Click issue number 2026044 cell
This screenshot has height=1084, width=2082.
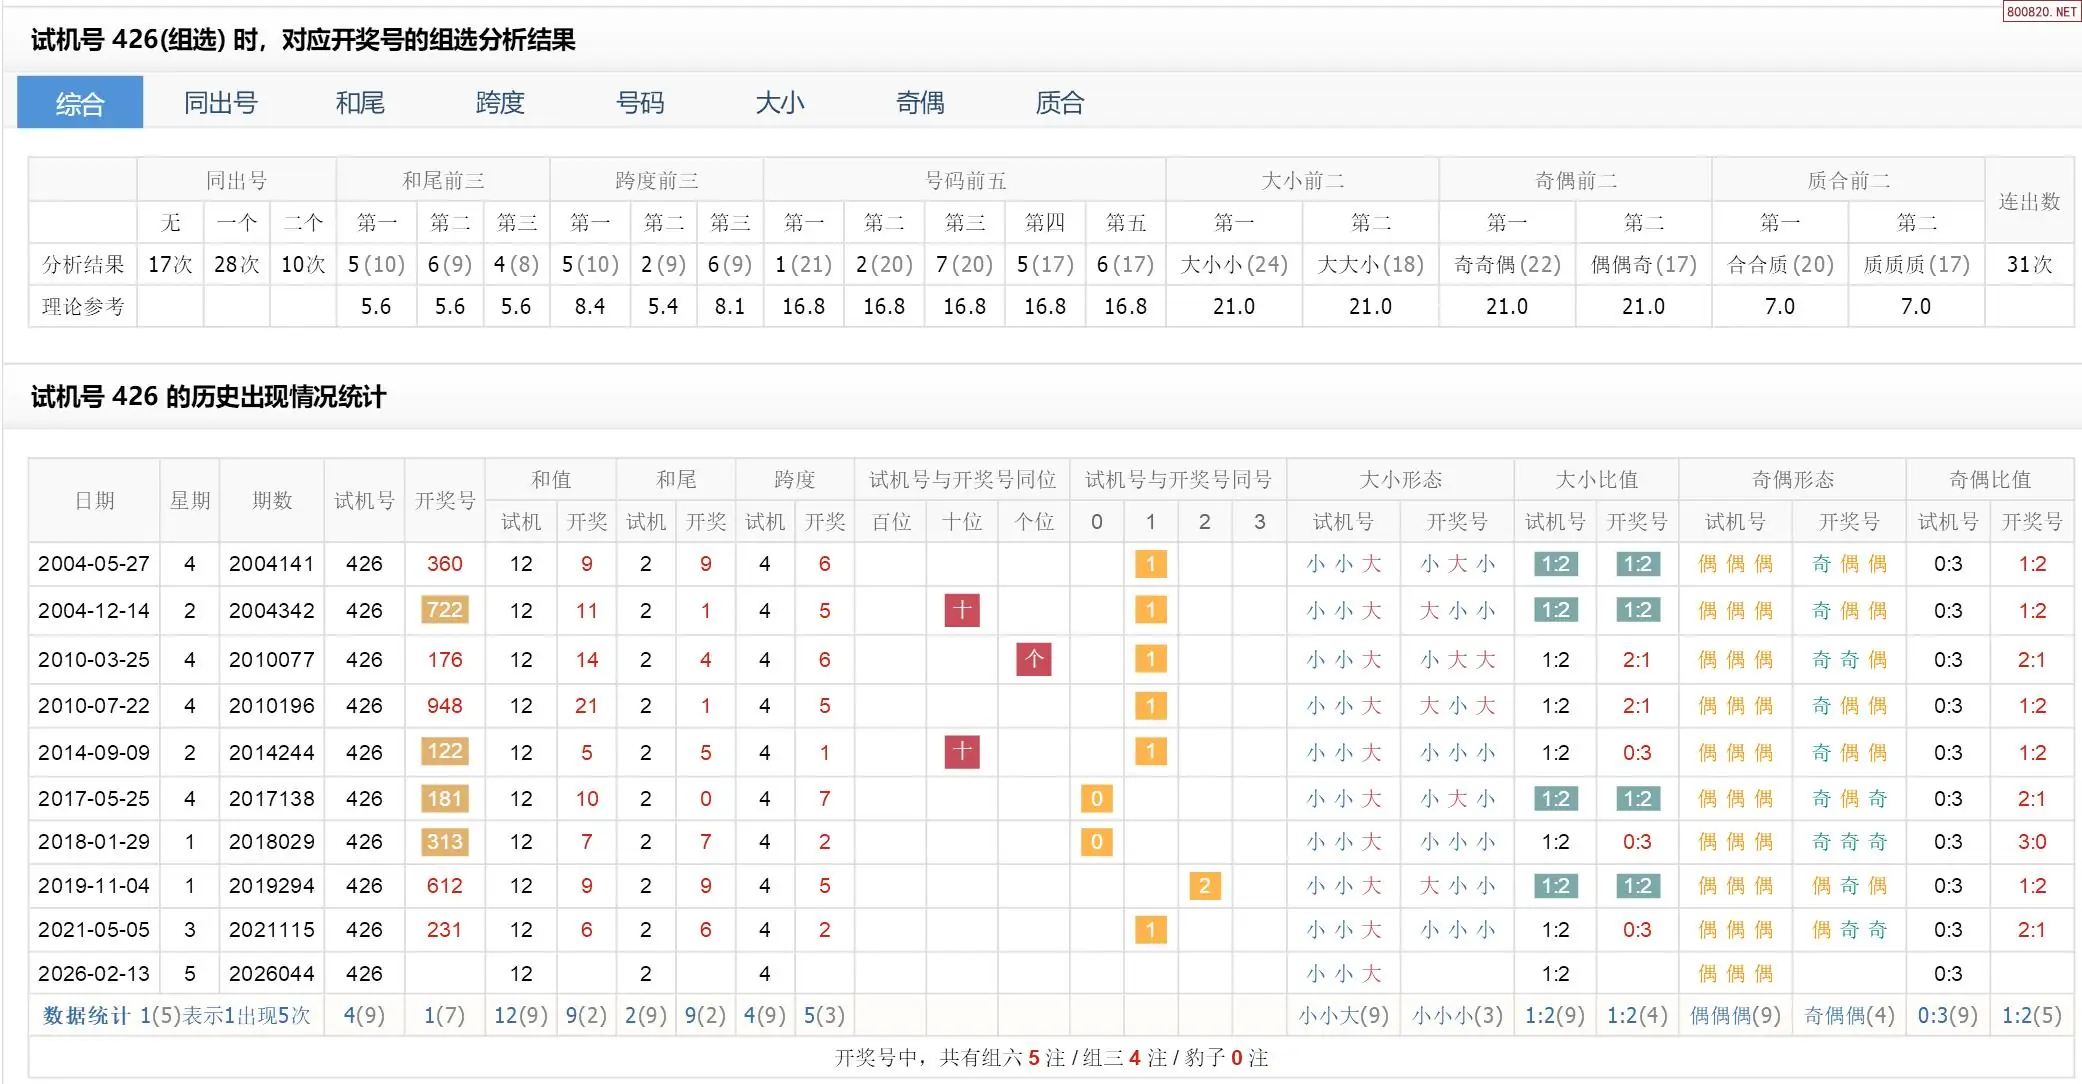click(x=271, y=973)
